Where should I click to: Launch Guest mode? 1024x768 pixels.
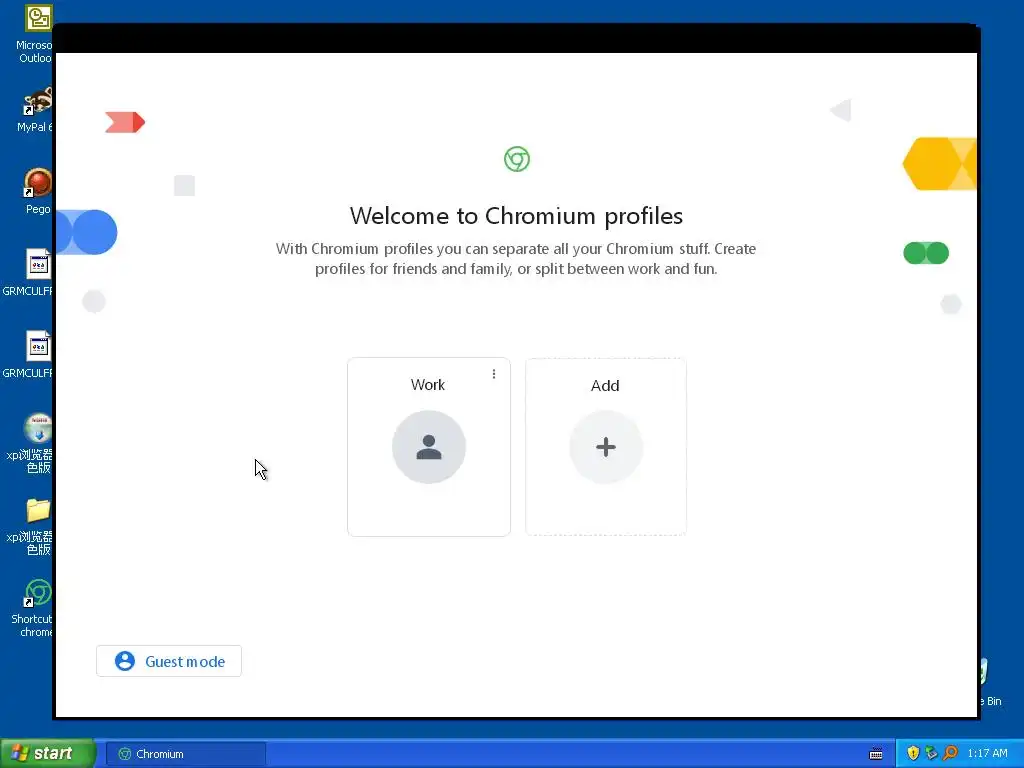168,661
